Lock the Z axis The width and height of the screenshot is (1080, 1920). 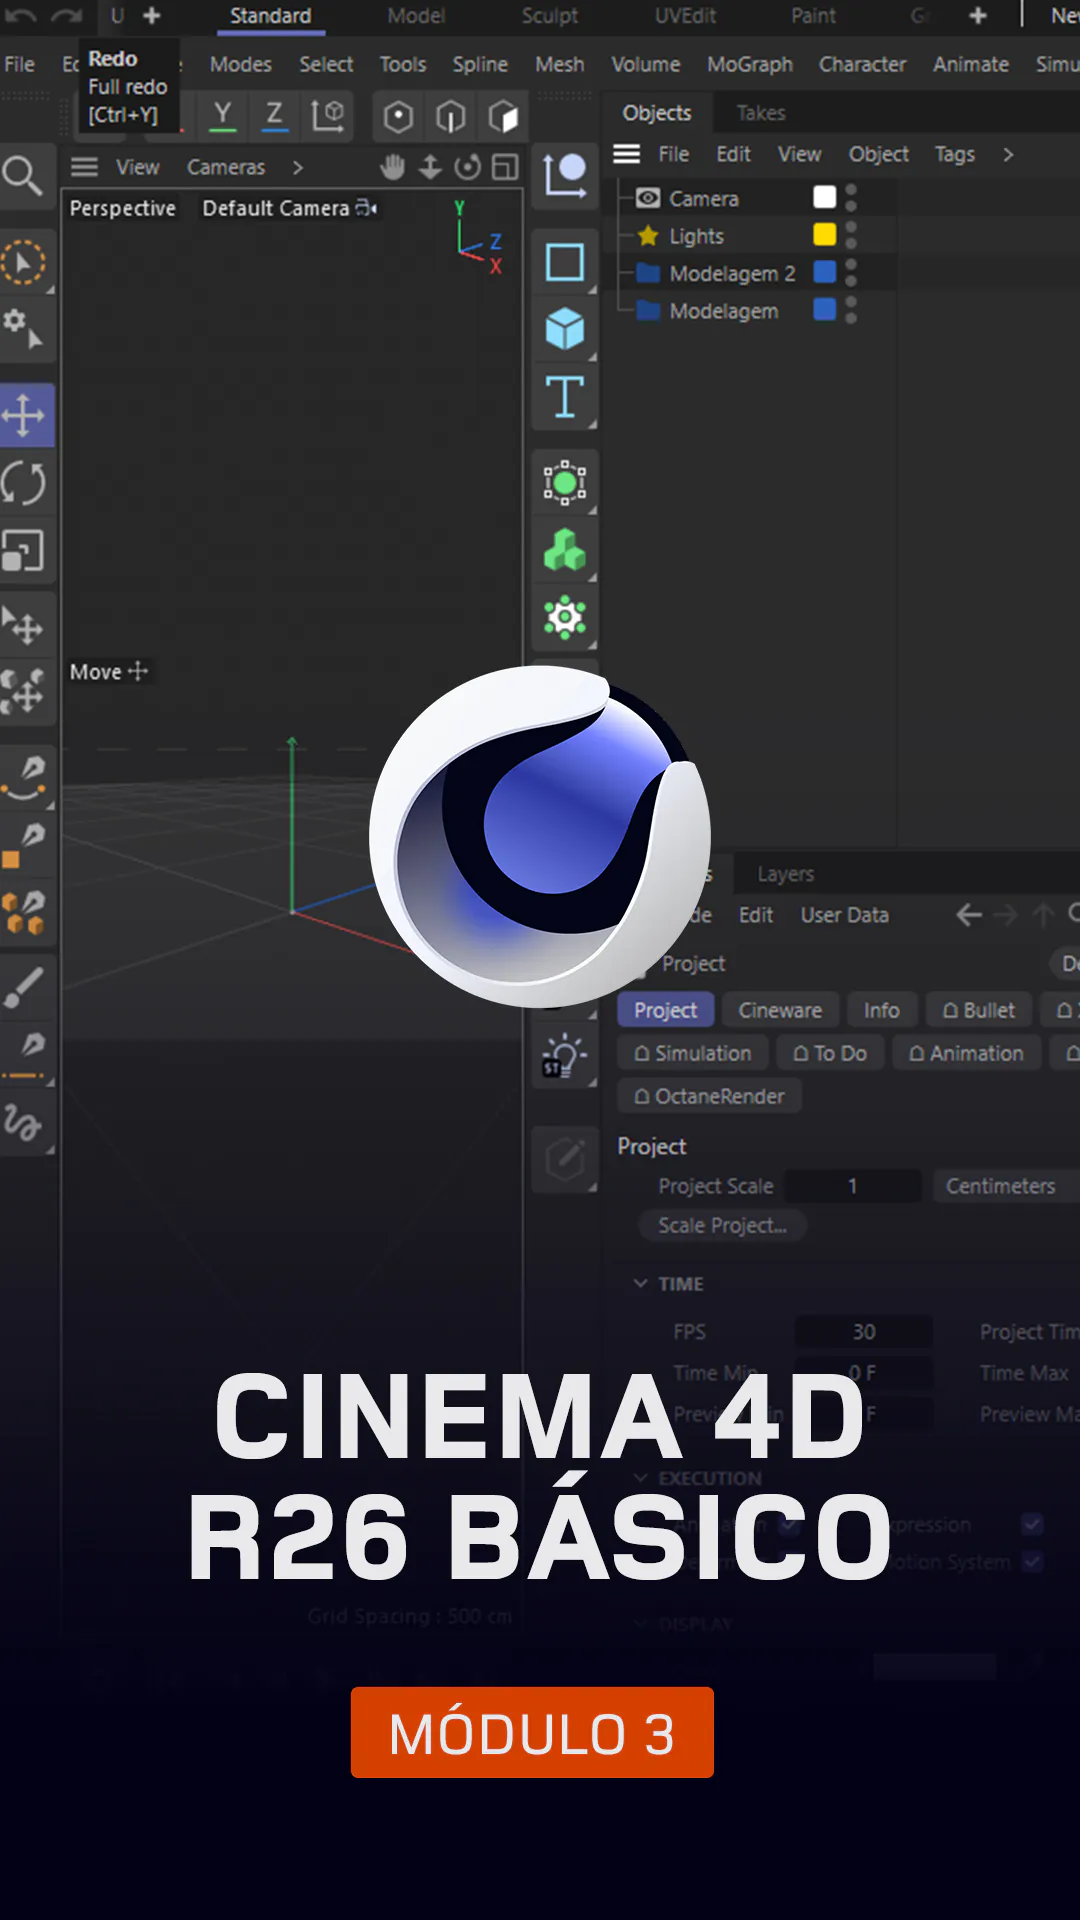(274, 116)
